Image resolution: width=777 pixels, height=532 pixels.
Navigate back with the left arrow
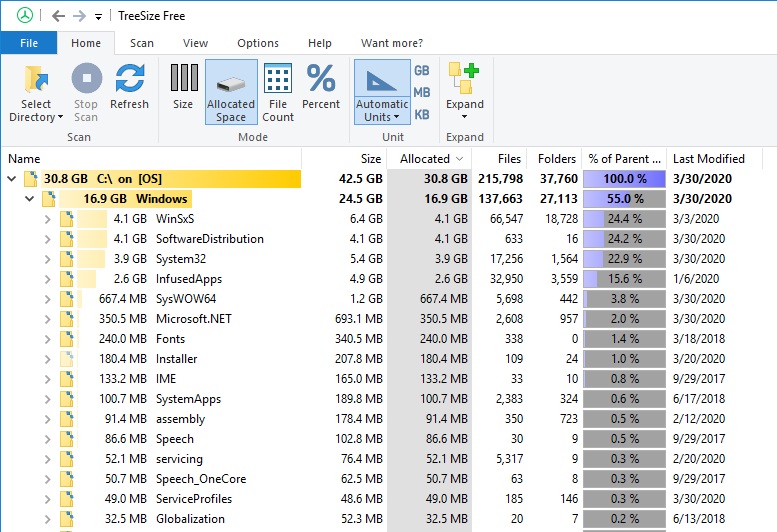coord(58,16)
